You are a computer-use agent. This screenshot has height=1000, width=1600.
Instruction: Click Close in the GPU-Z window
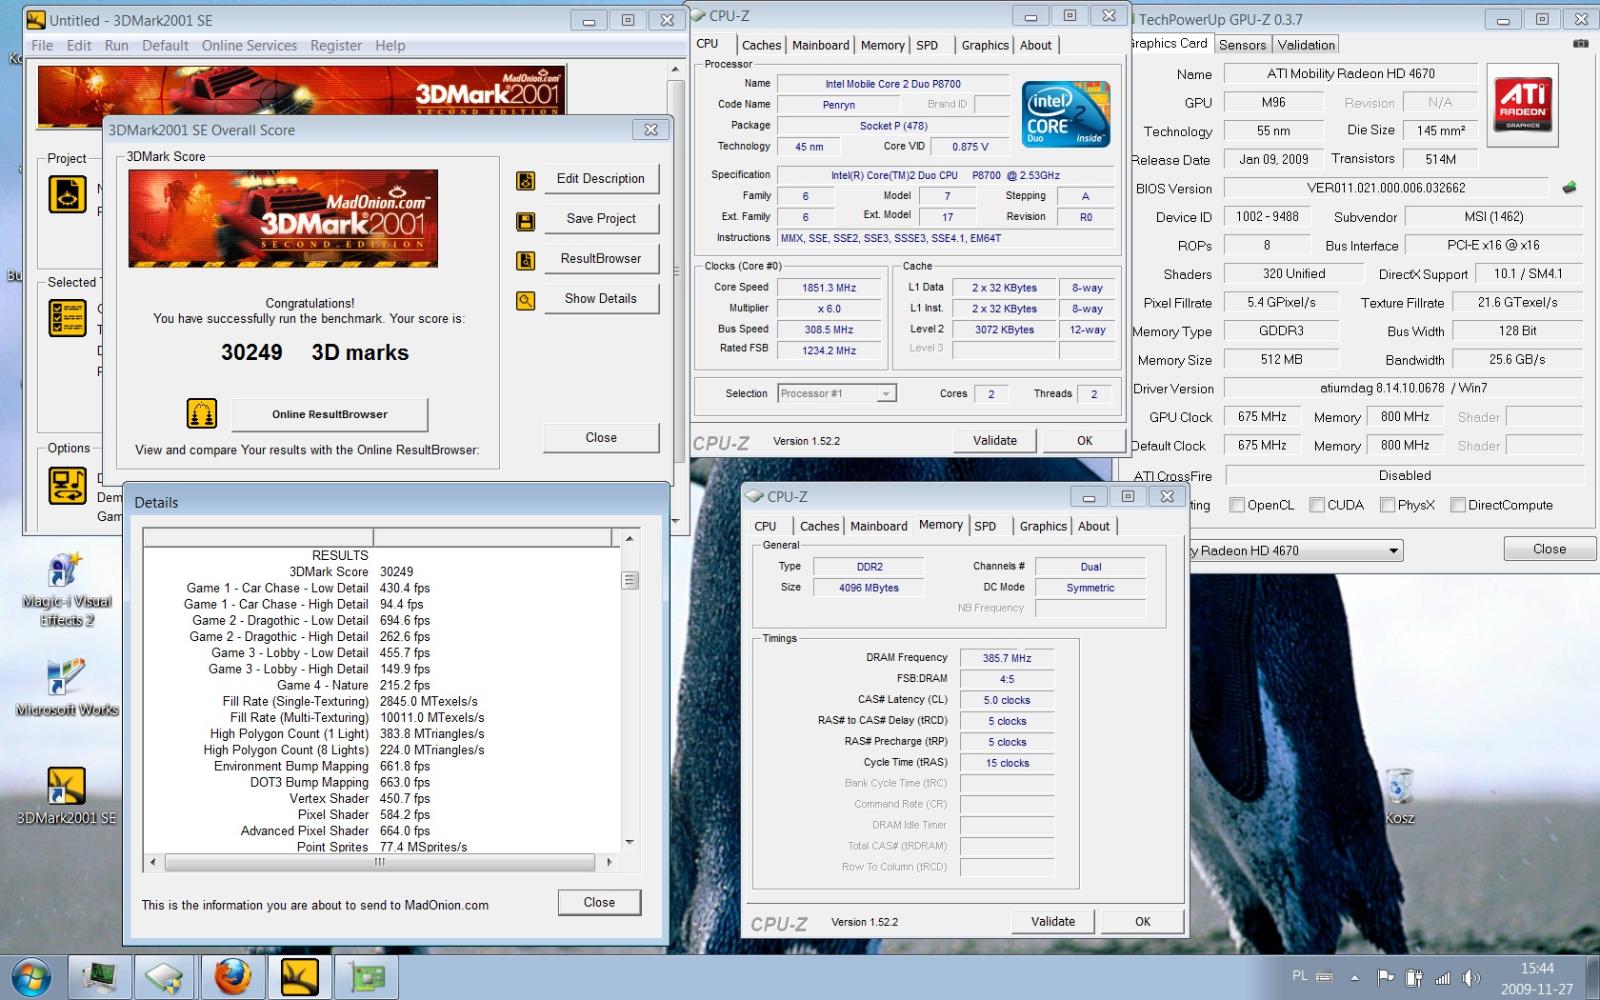1550,549
